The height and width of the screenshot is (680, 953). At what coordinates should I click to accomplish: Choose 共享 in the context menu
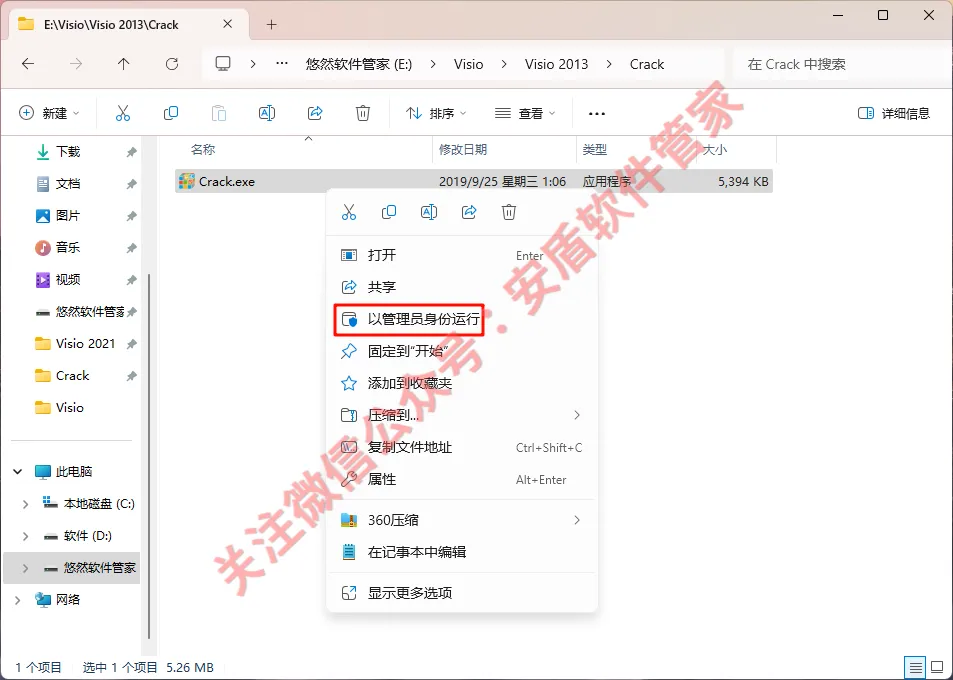click(x=462, y=287)
